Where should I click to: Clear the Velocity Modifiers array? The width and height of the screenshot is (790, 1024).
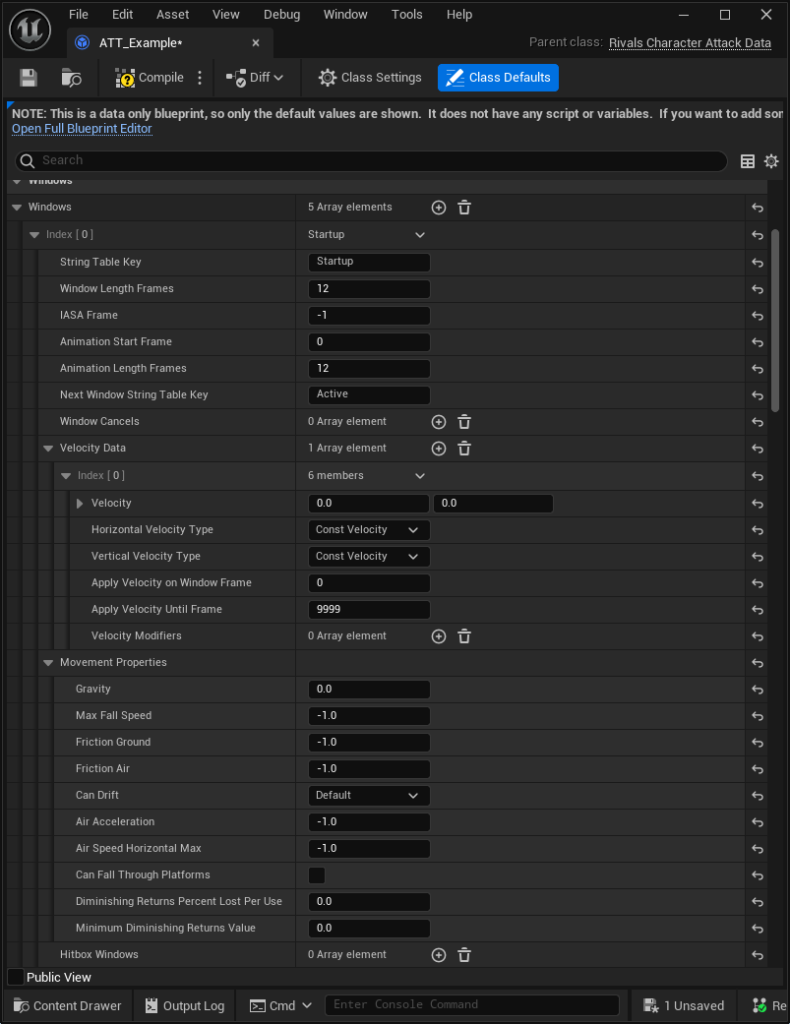coord(464,636)
